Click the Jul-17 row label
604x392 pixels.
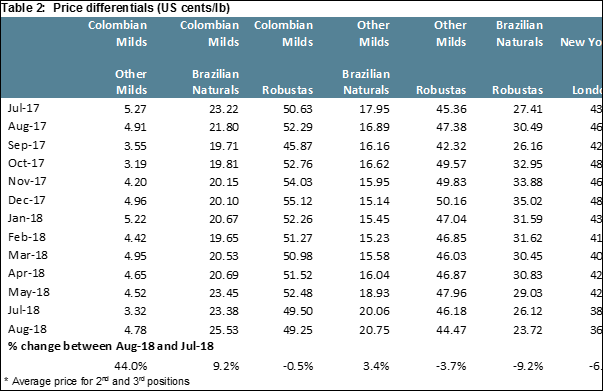tap(23, 108)
